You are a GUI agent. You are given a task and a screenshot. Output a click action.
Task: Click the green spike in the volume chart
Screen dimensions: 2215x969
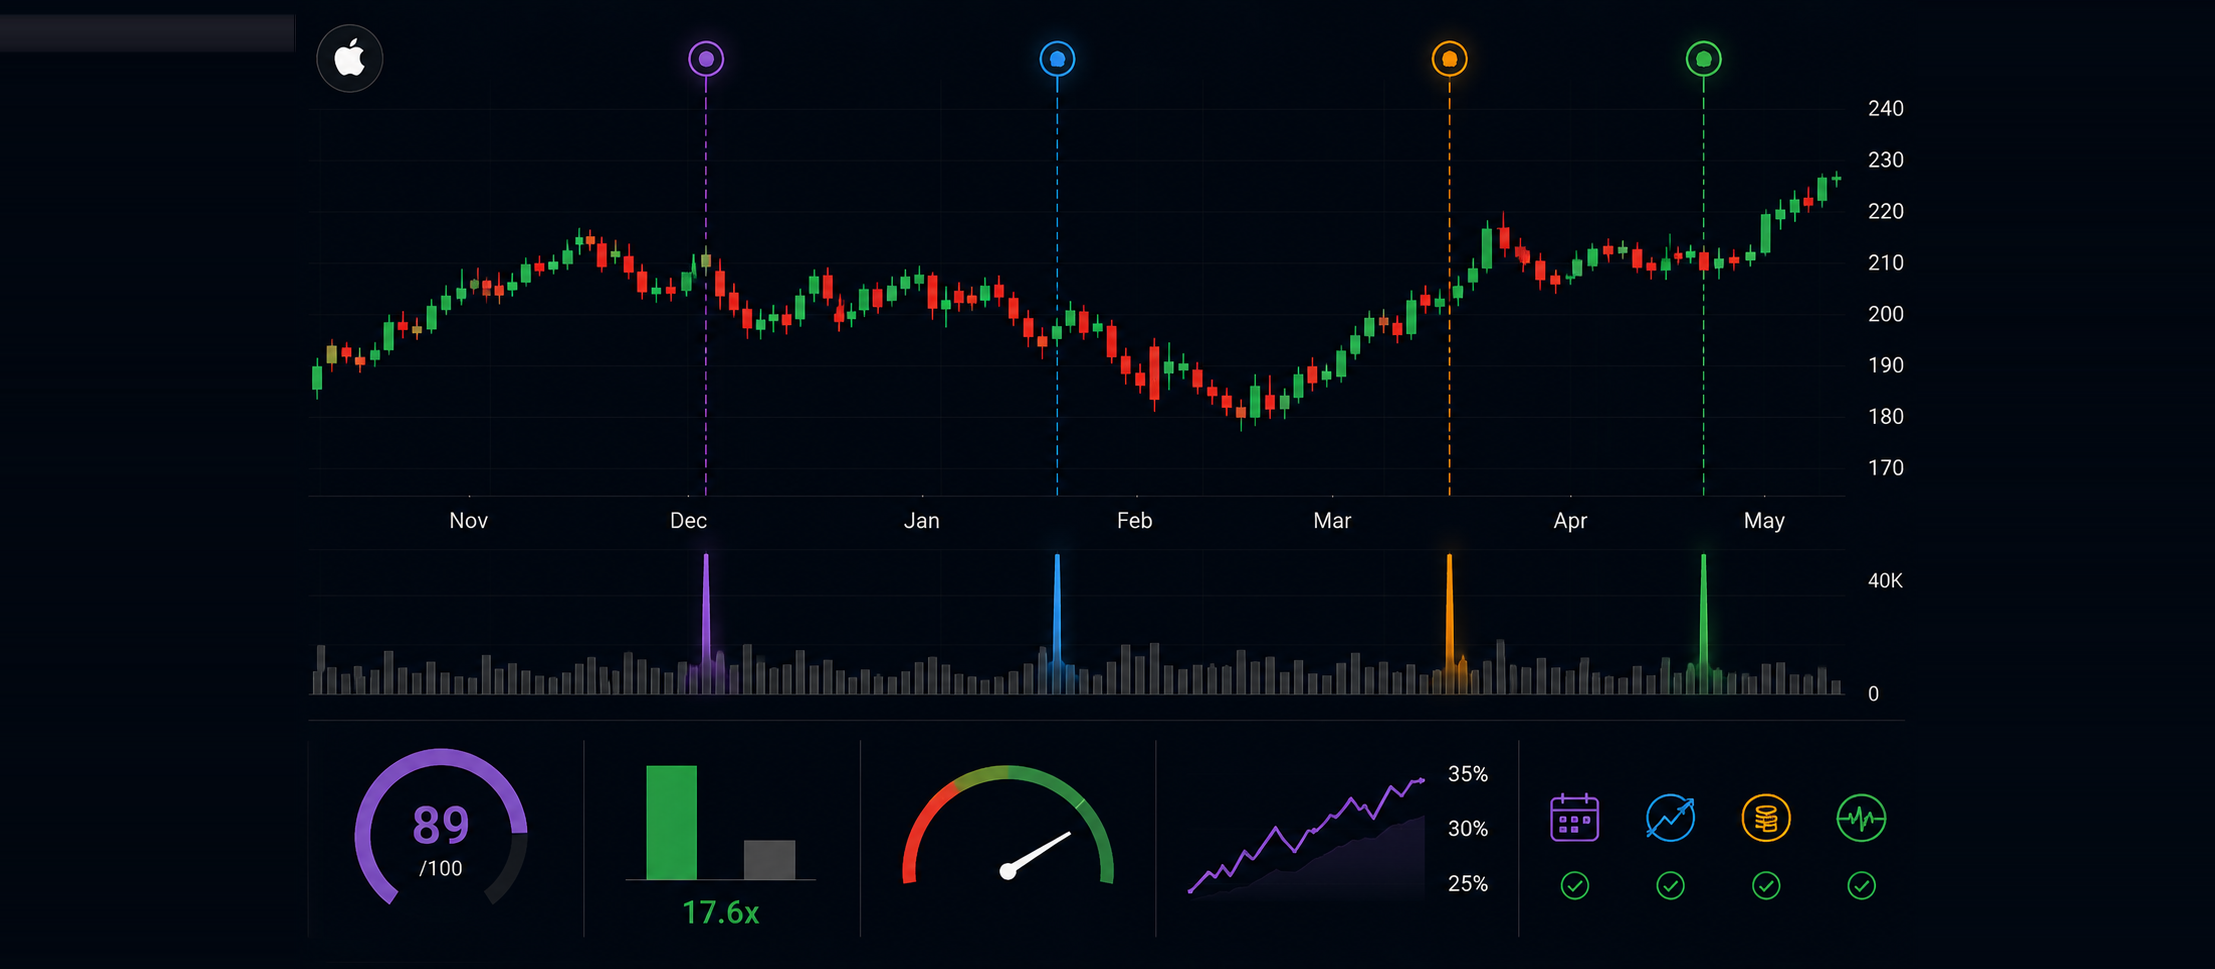click(x=1703, y=622)
